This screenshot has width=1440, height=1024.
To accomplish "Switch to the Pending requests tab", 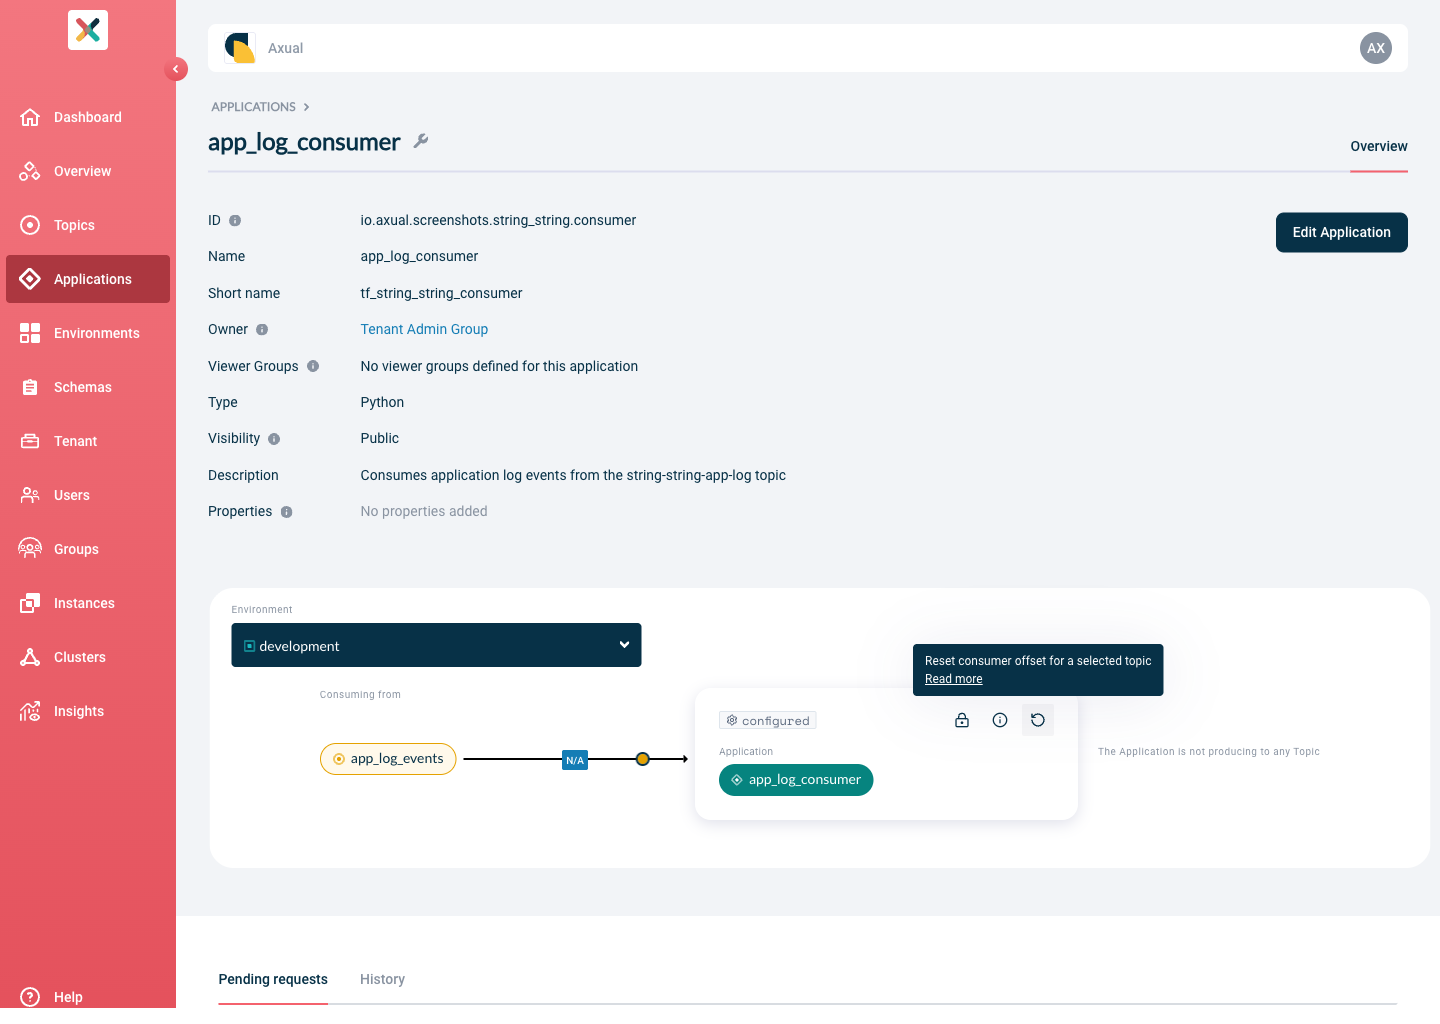I will tap(273, 979).
